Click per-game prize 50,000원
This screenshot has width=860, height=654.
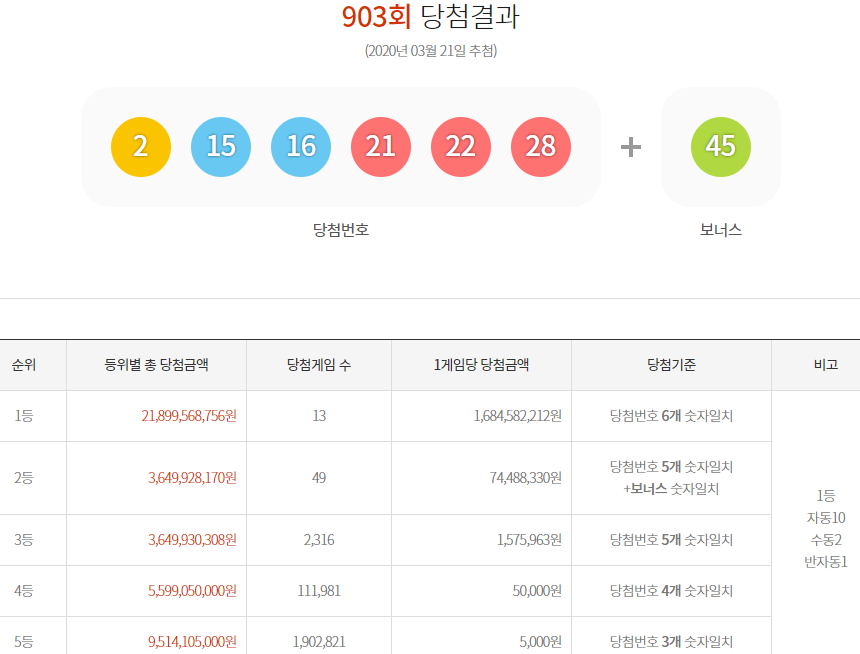[537, 591]
